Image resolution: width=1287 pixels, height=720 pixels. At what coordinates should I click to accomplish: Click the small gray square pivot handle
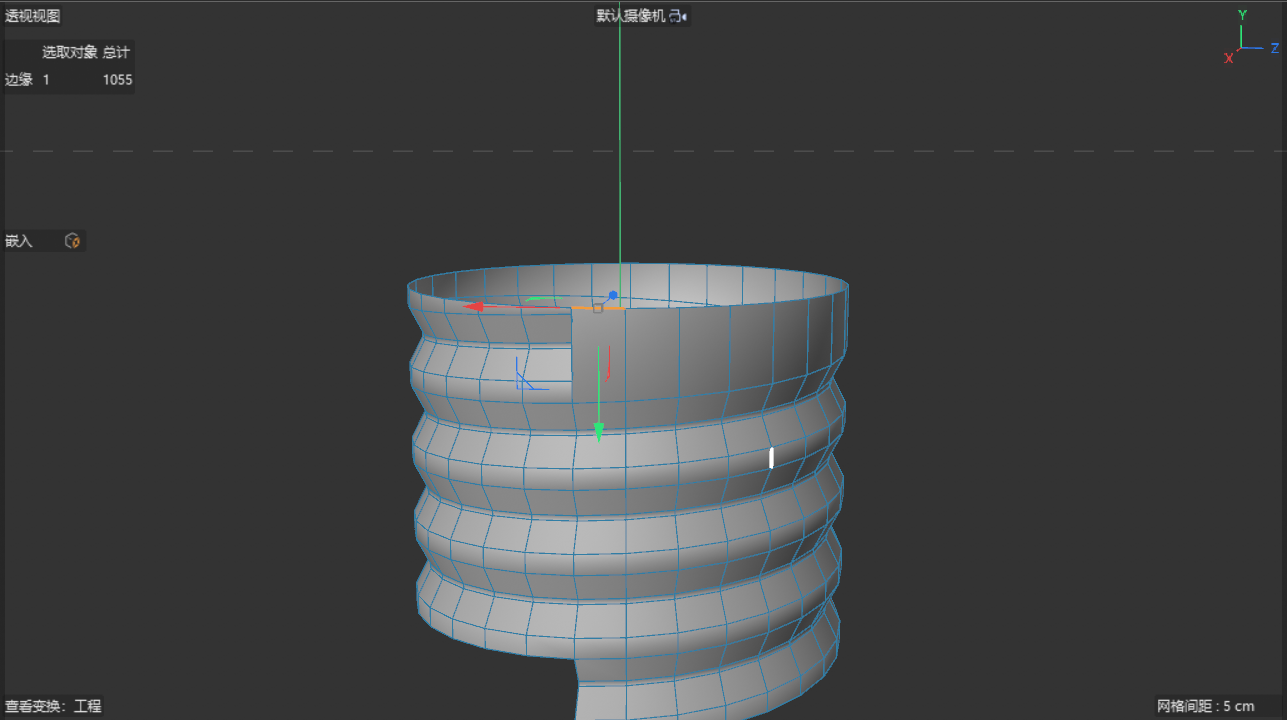(x=598, y=308)
